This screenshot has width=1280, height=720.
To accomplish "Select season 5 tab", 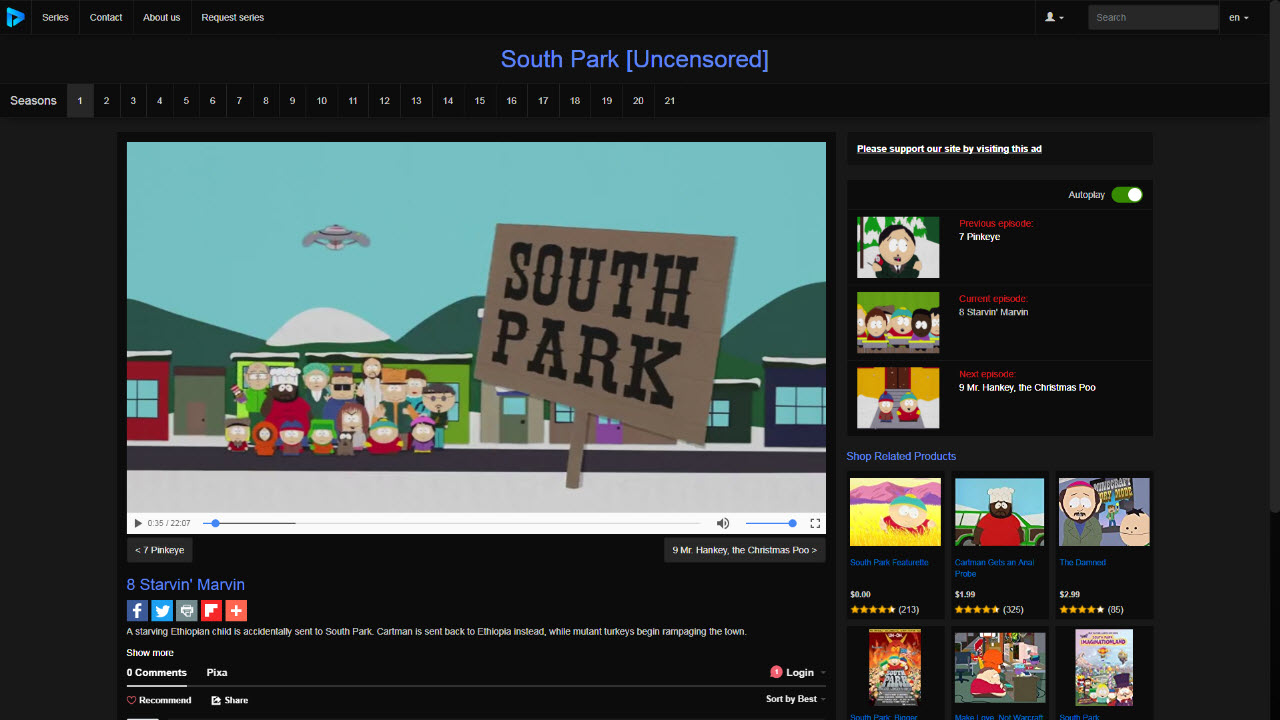I will pyautogui.click(x=186, y=101).
